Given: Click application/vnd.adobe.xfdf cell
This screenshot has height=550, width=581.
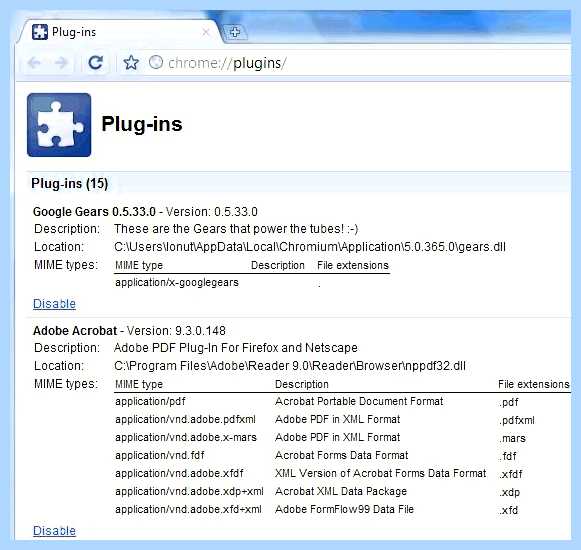Looking at the screenshot, I should (x=179, y=473).
